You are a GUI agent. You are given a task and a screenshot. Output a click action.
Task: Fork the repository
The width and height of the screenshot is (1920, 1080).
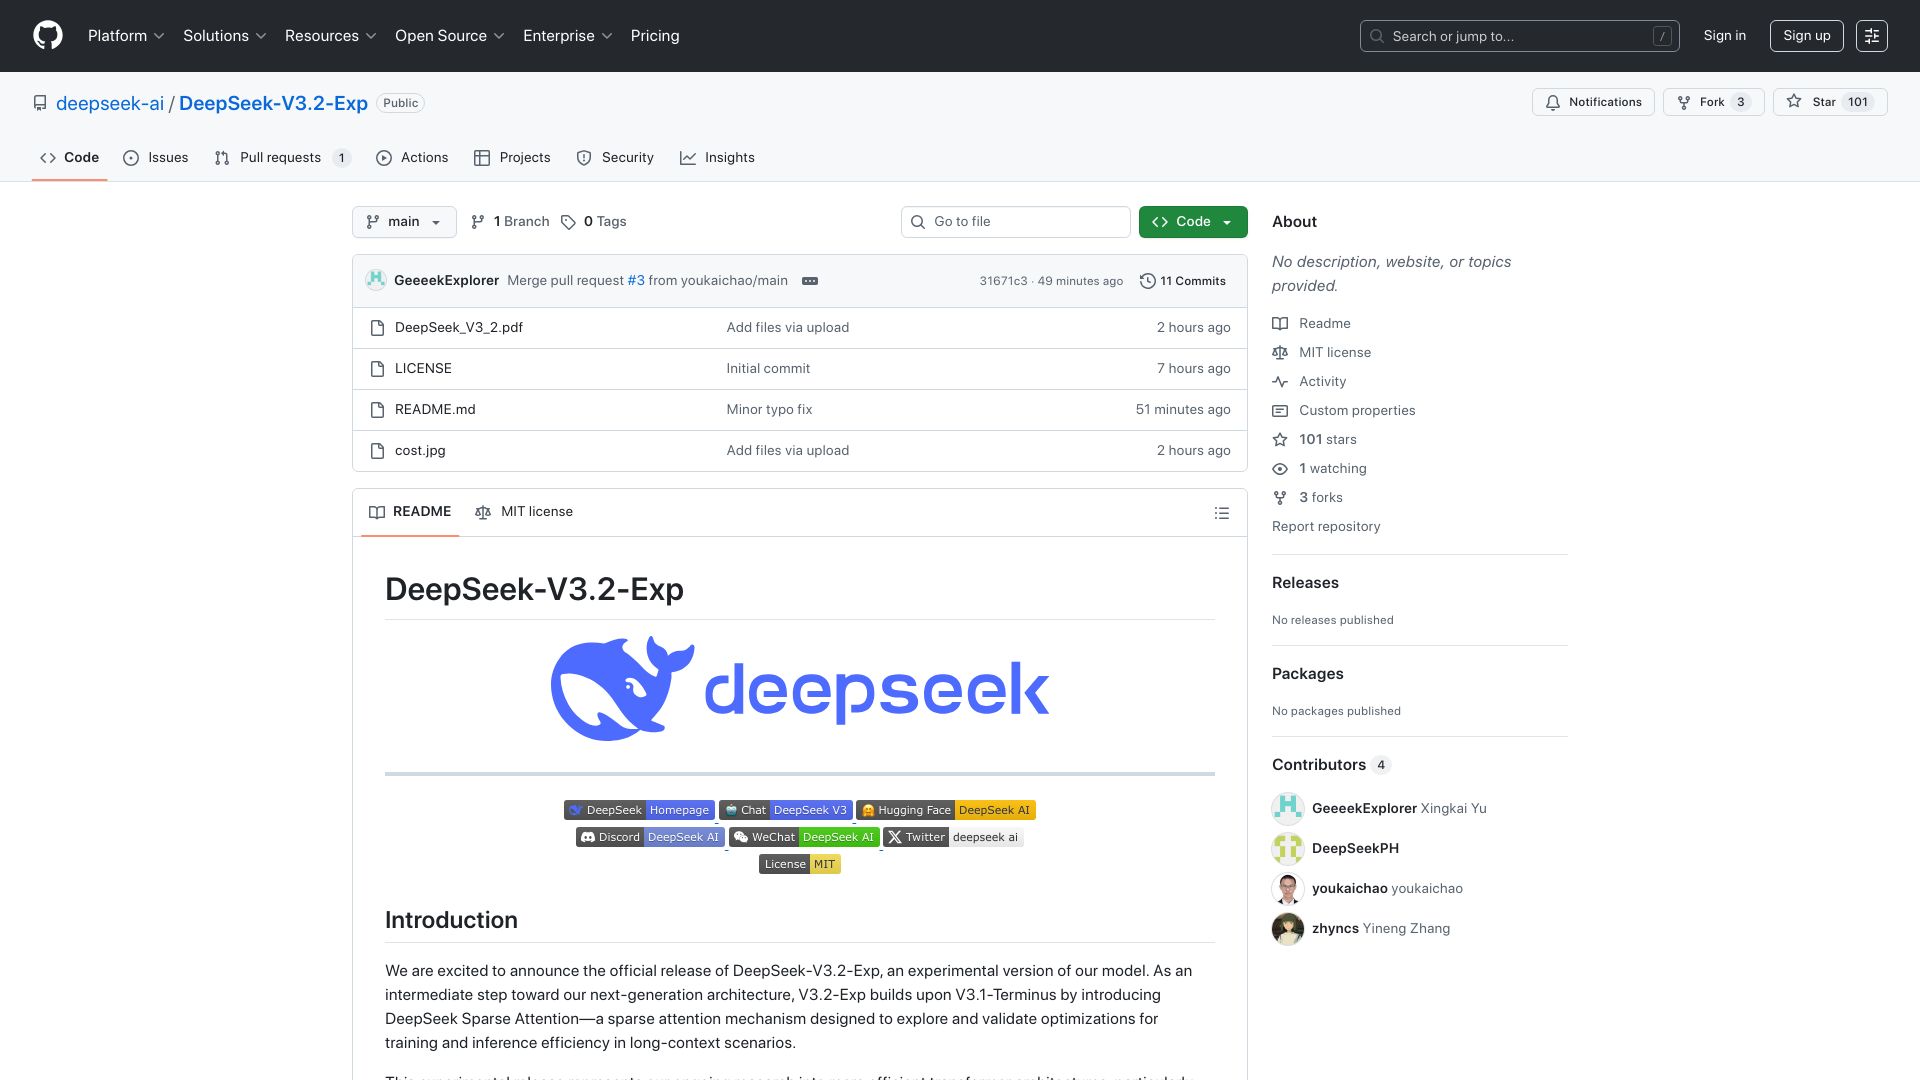(1714, 102)
